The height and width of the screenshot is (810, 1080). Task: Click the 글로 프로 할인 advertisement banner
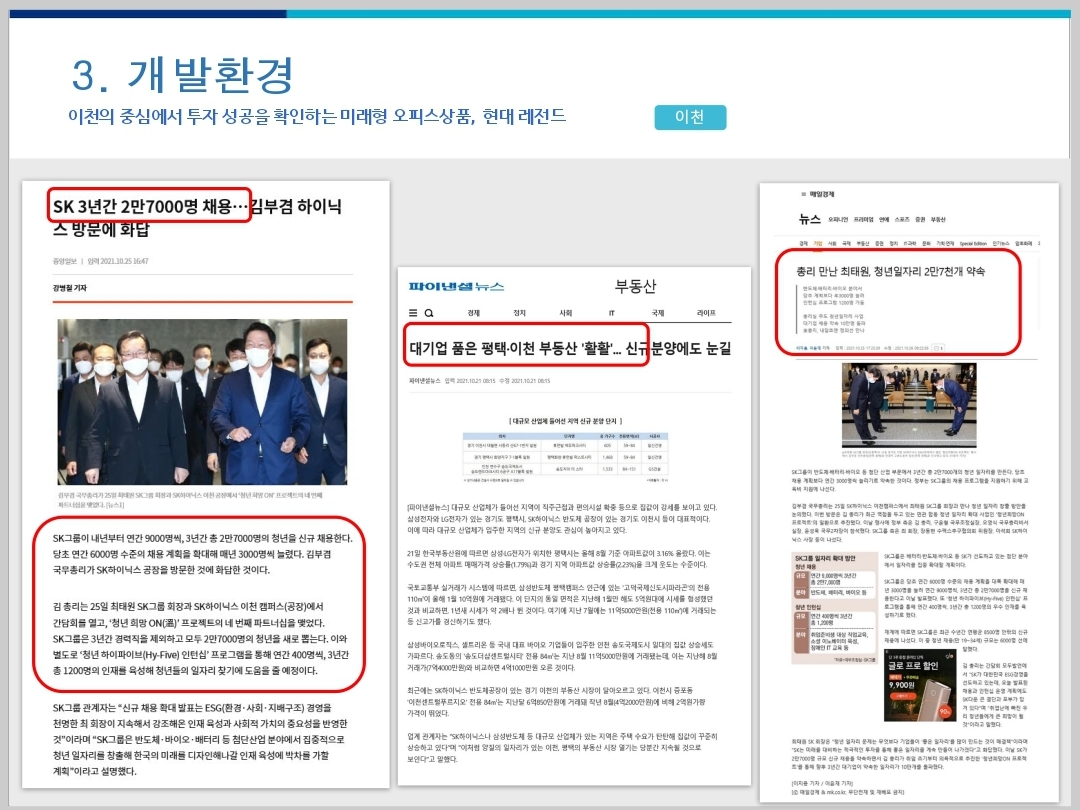[x=922, y=685]
